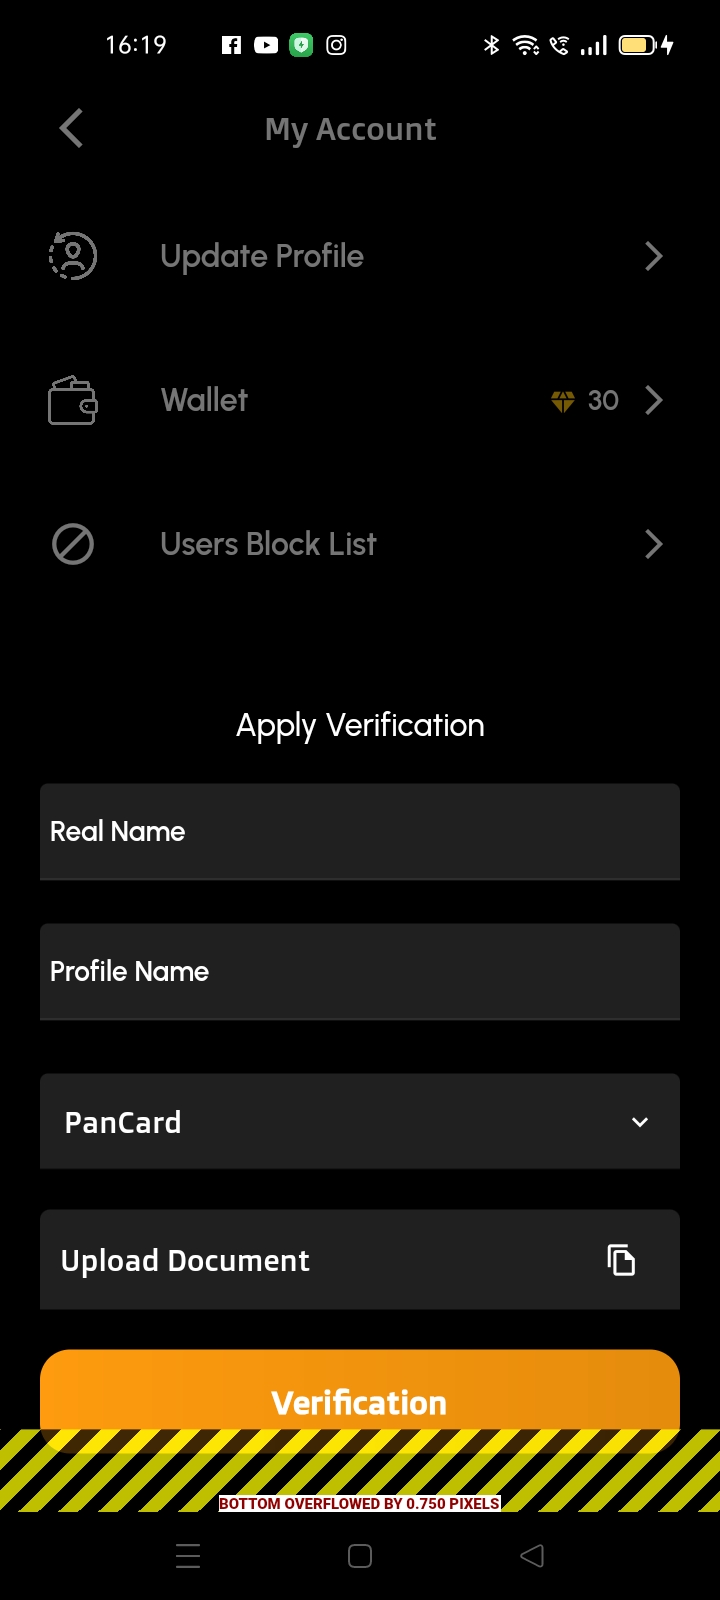
Task: Tap the diamond coin icon
Action: (563, 401)
